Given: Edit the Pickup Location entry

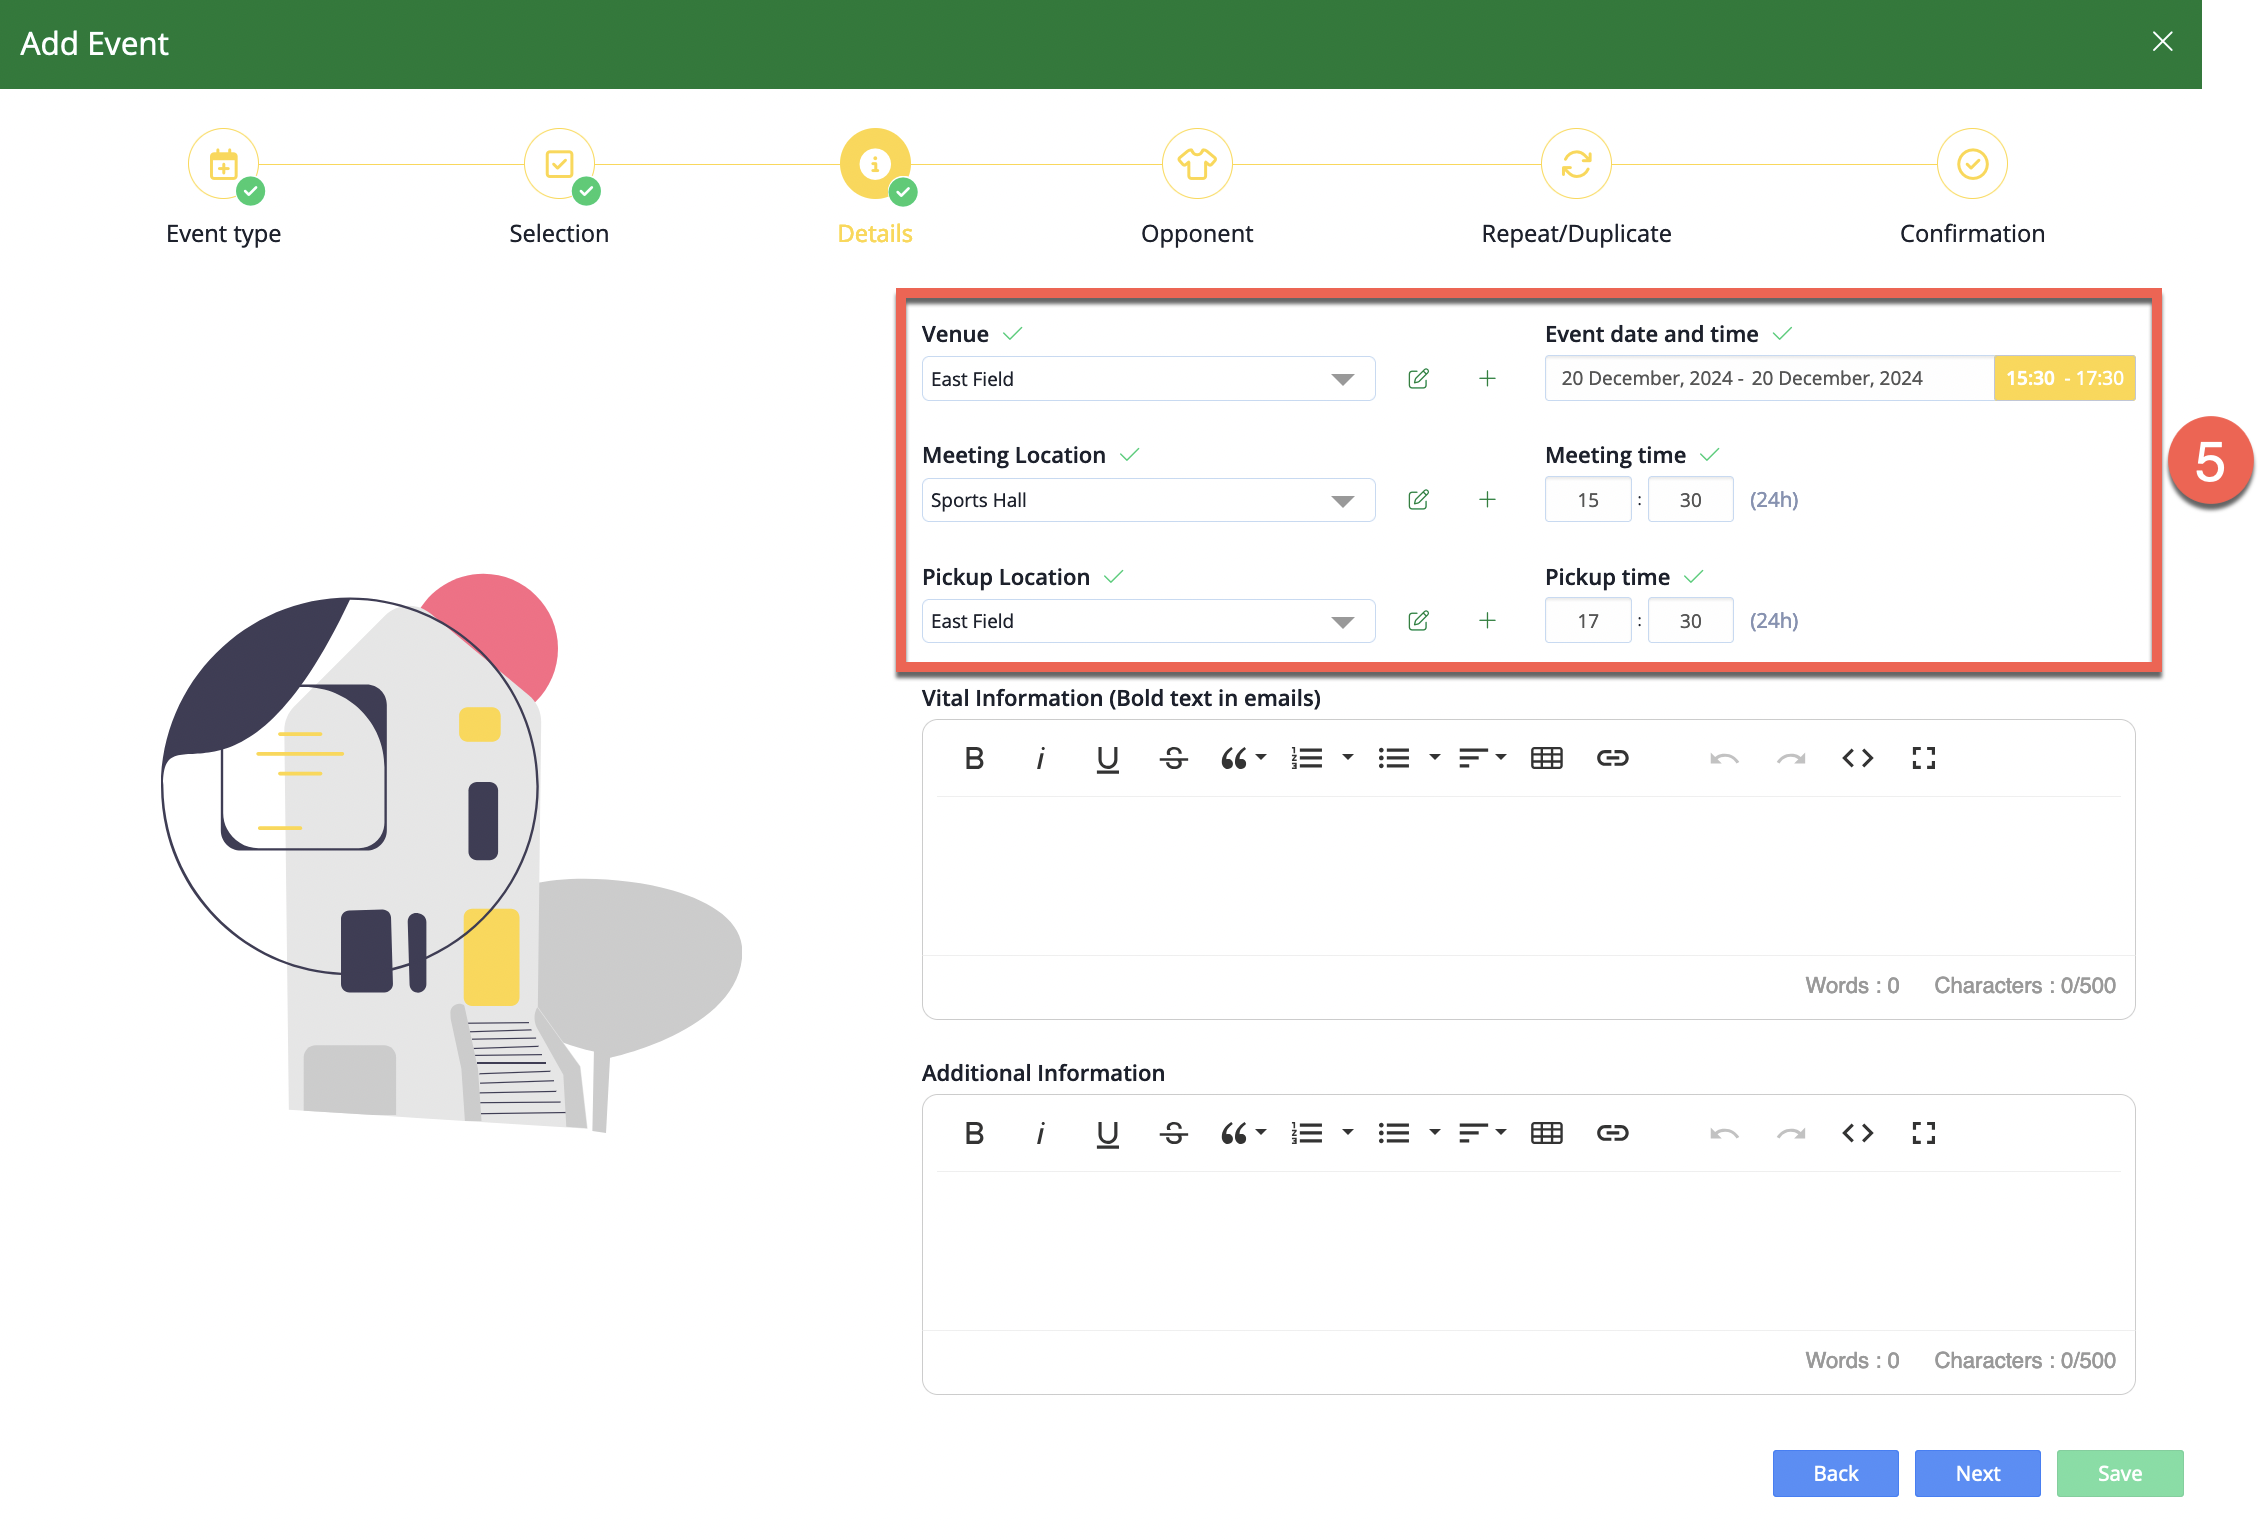Looking at the screenshot, I should (x=1418, y=621).
